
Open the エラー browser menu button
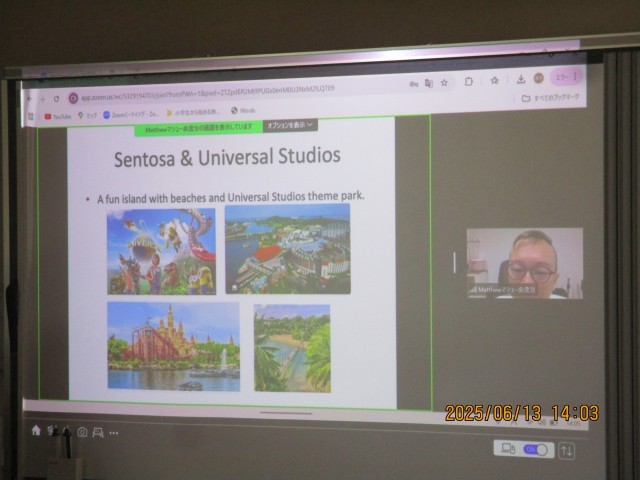(565, 77)
